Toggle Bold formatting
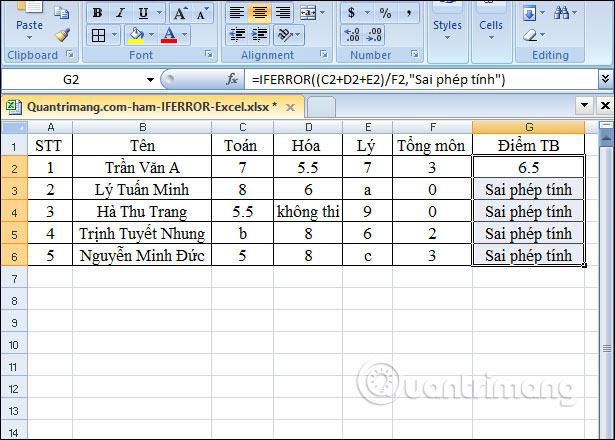Screen dimensions: 615x440 tap(98, 13)
